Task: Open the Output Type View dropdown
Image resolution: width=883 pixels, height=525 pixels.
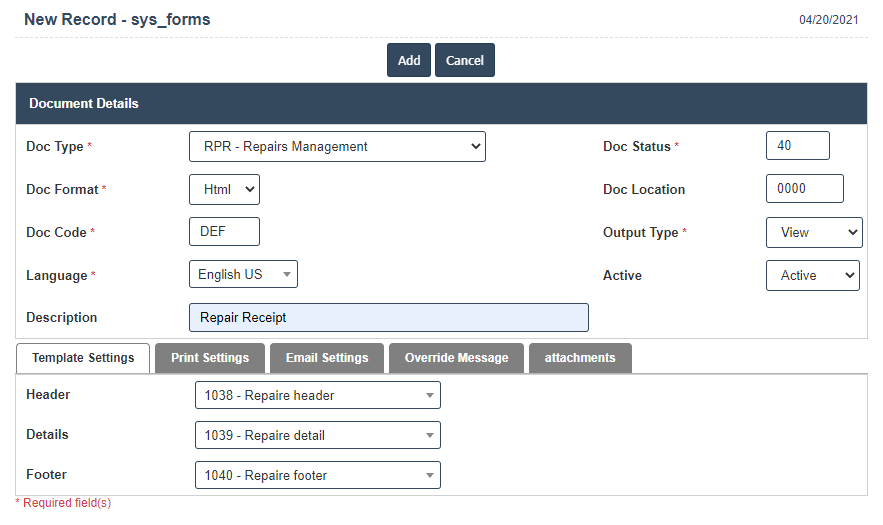Action: (813, 232)
